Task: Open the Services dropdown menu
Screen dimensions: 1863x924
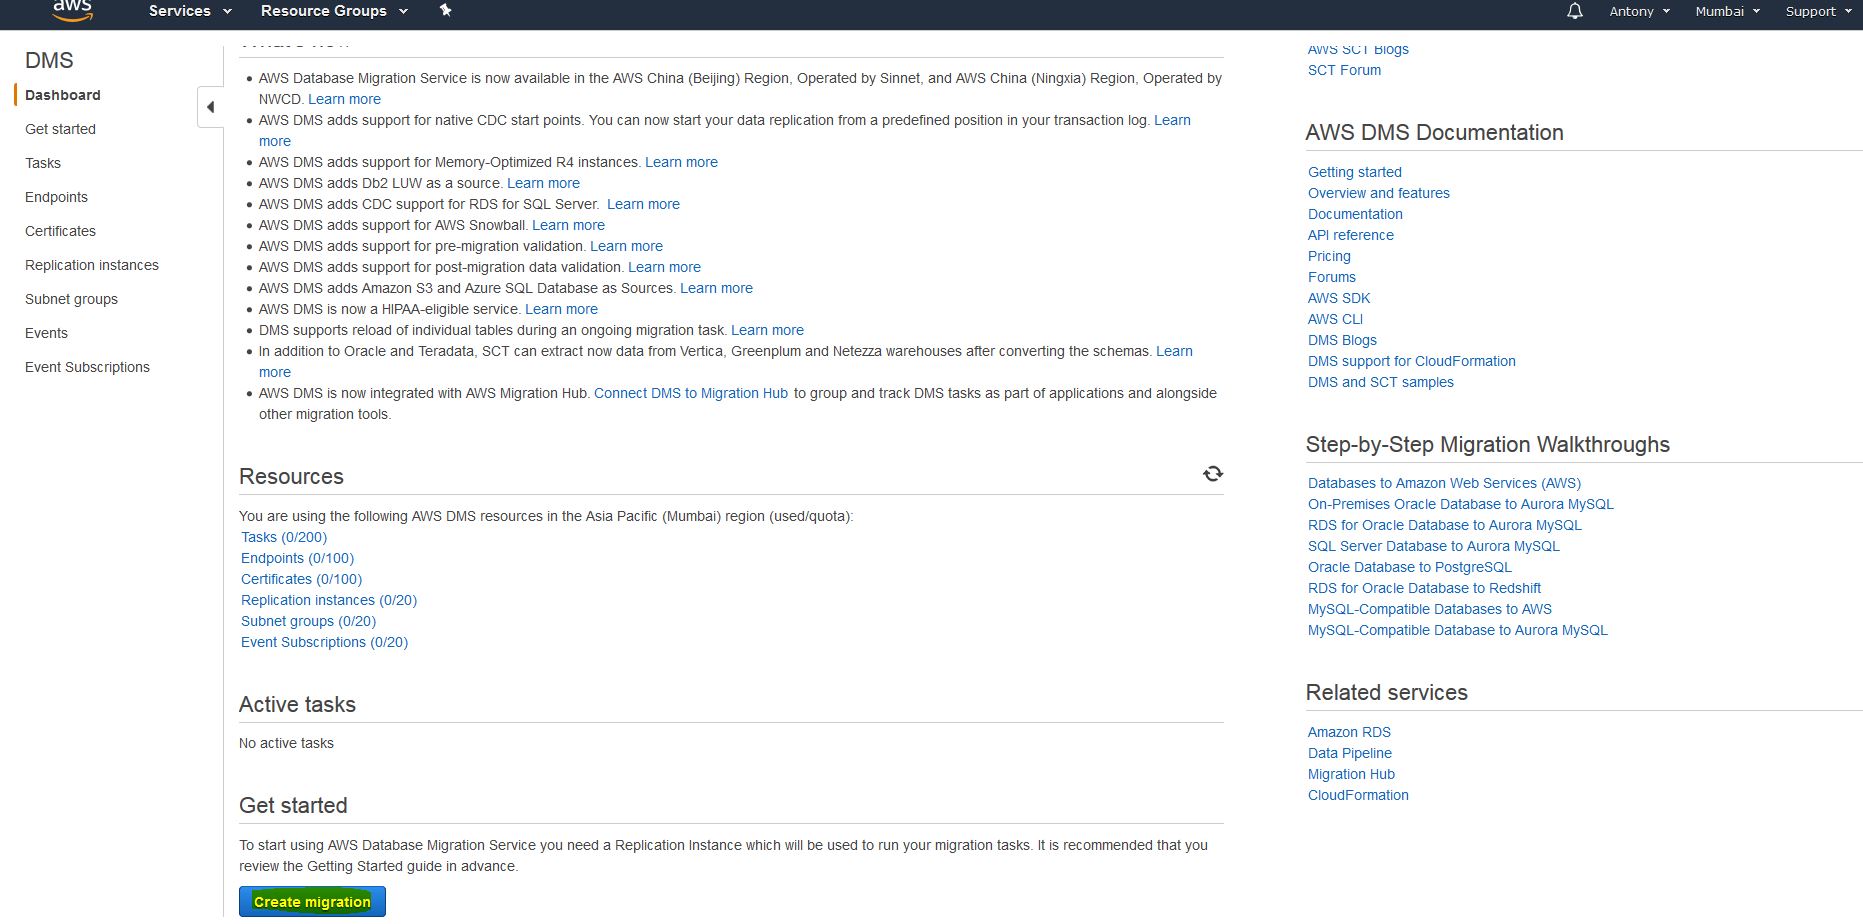Action: (190, 11)
